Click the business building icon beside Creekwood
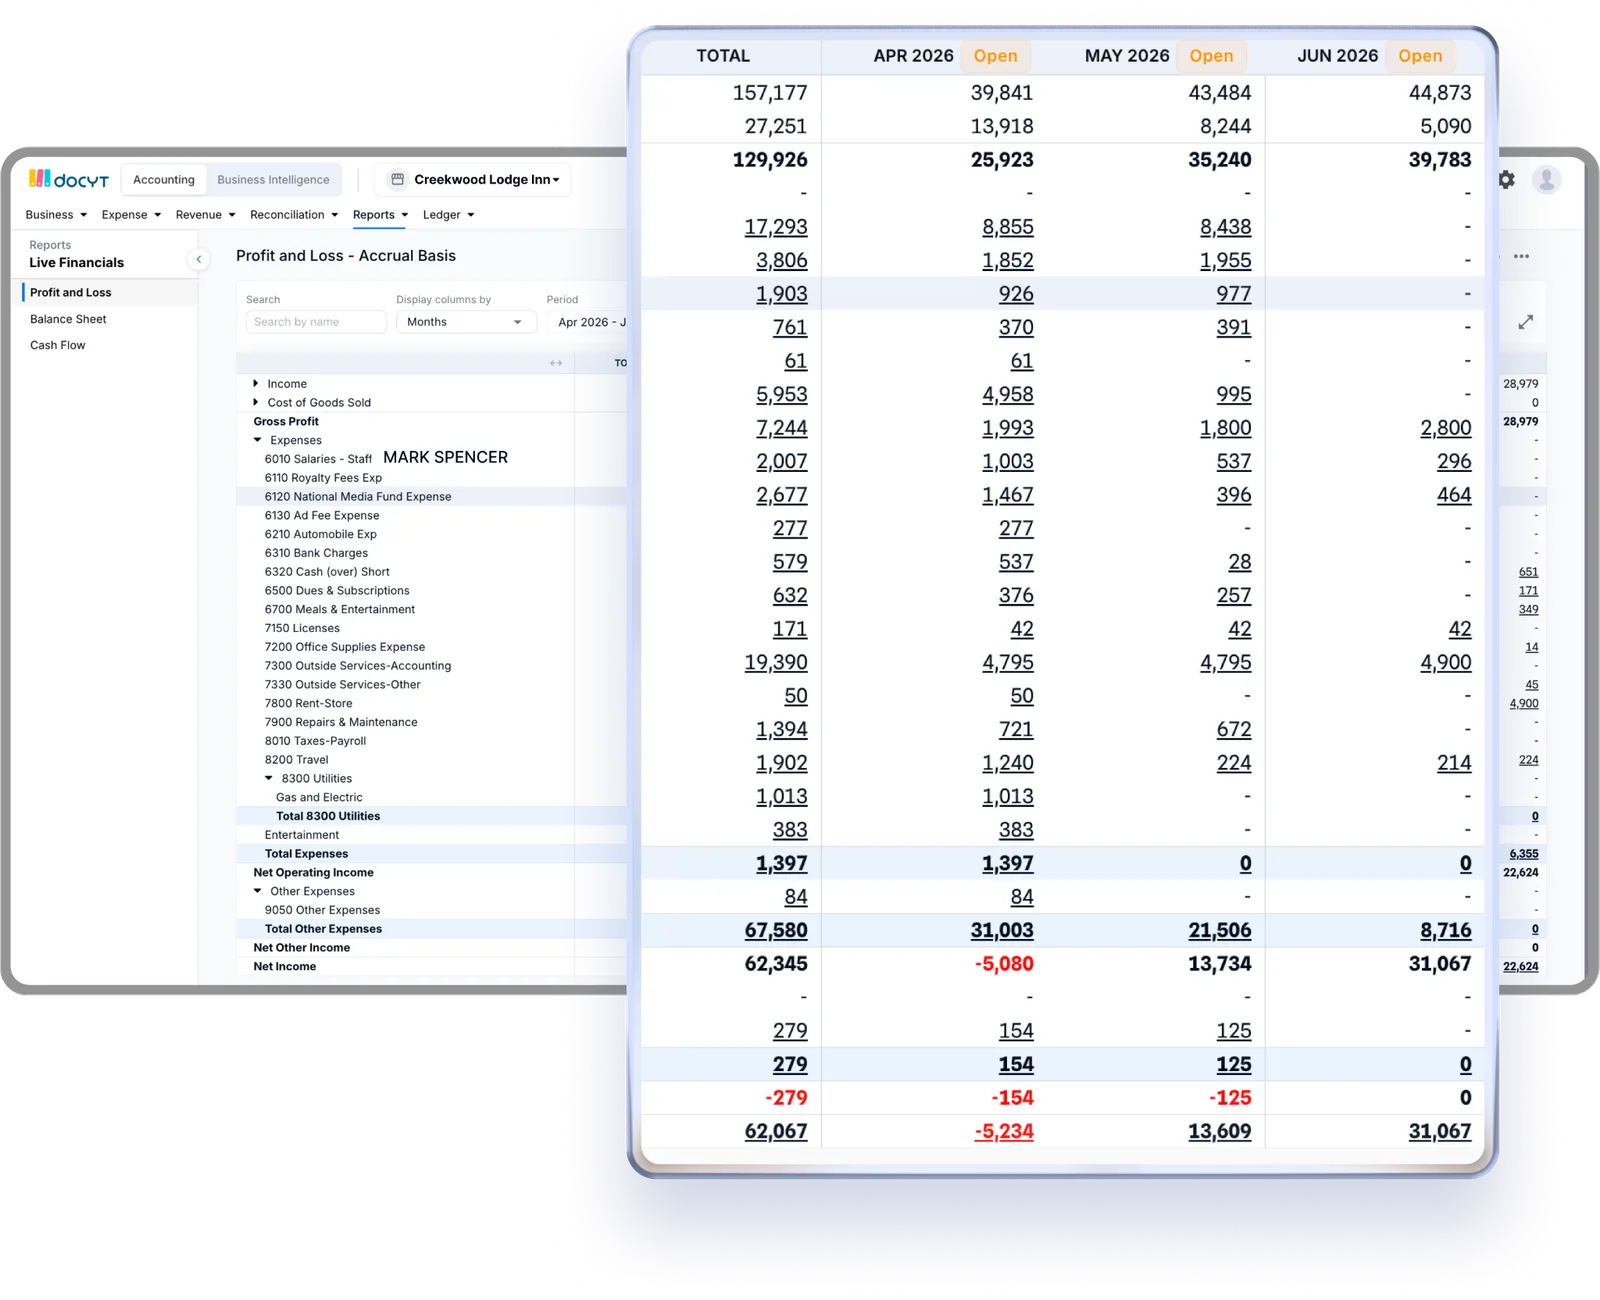Screen dimensions: 1600x1300 tap(397, 180)
